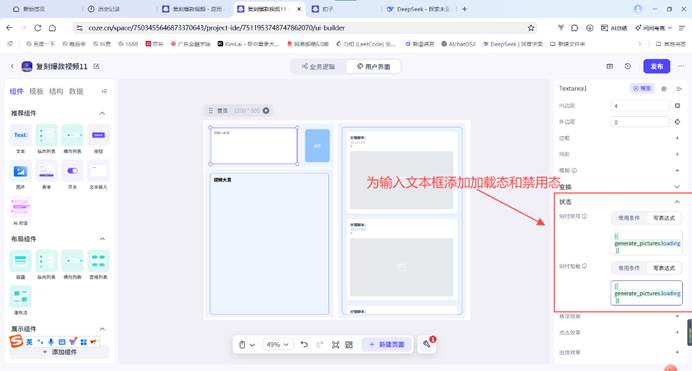Edit the disabled-state expression field

(647, 243)
